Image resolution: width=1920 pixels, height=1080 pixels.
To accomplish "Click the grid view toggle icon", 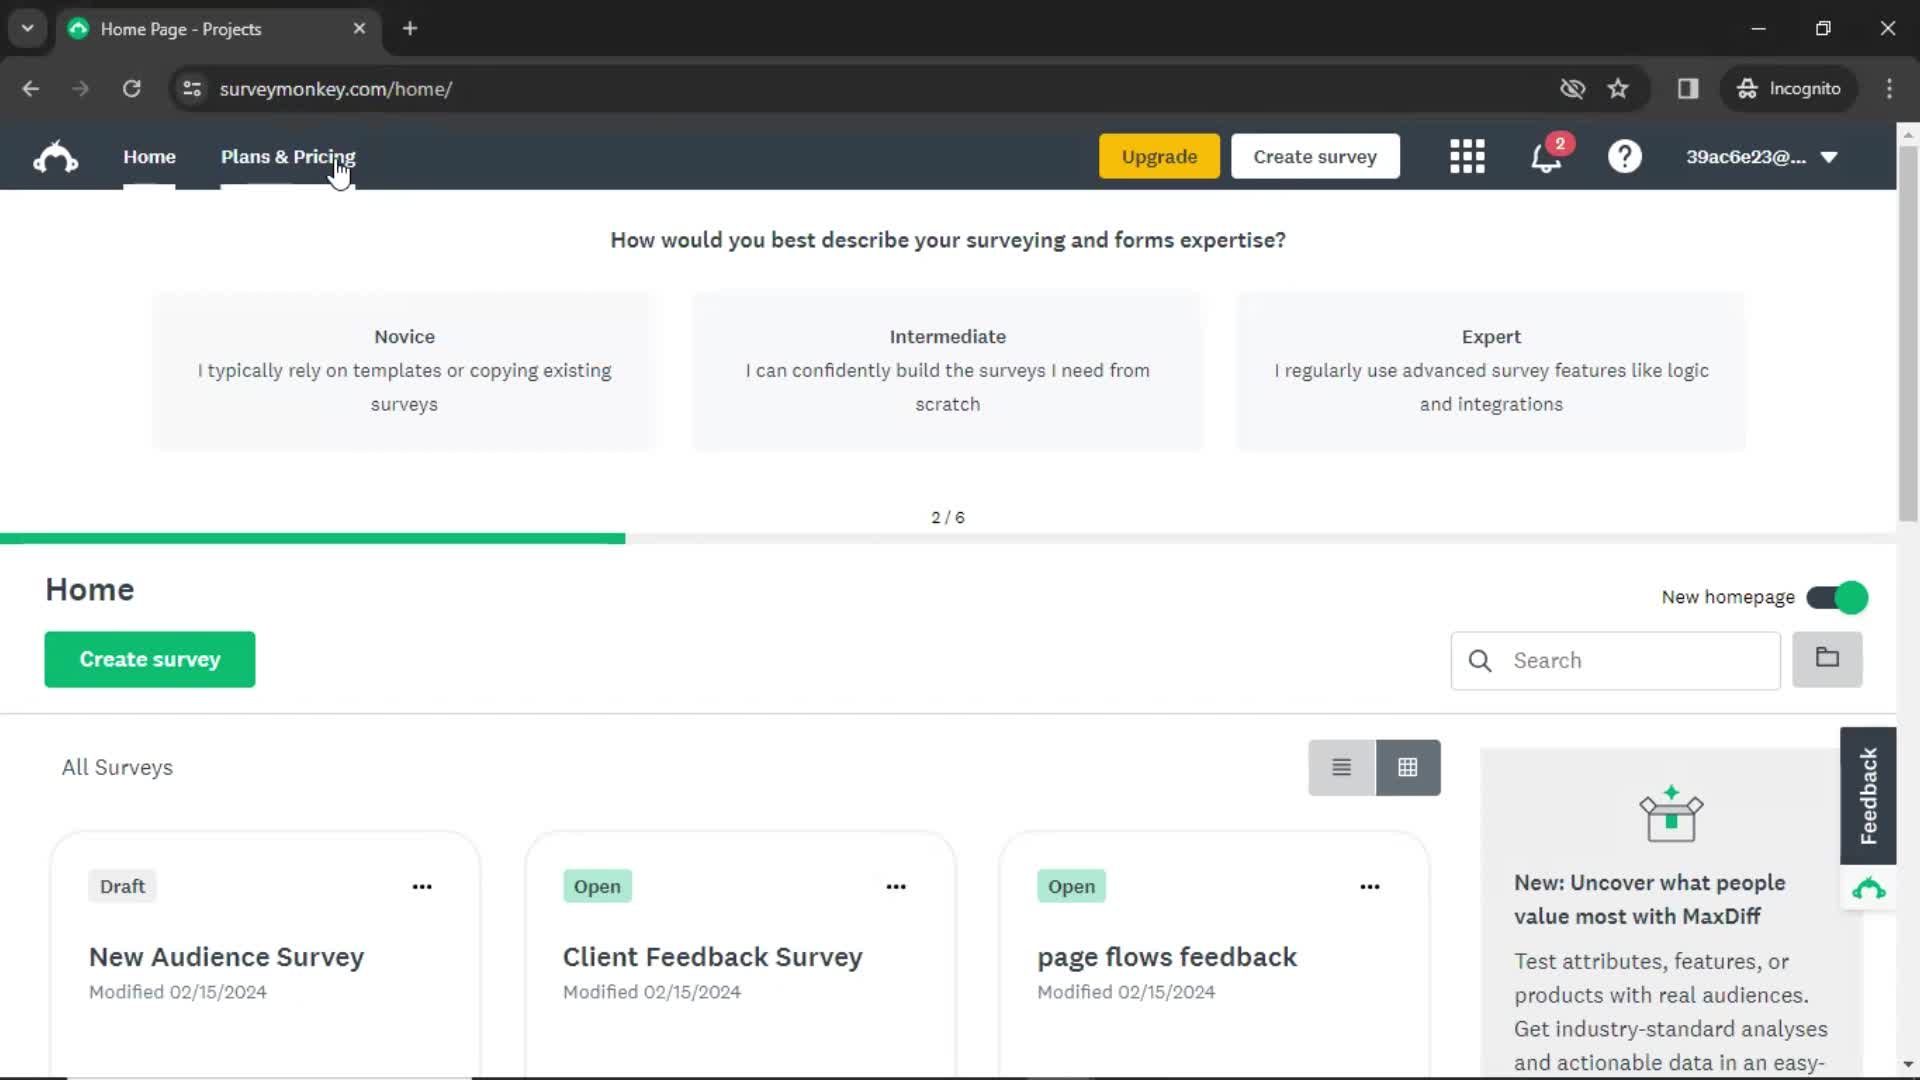I will (x=1406, y=766).
